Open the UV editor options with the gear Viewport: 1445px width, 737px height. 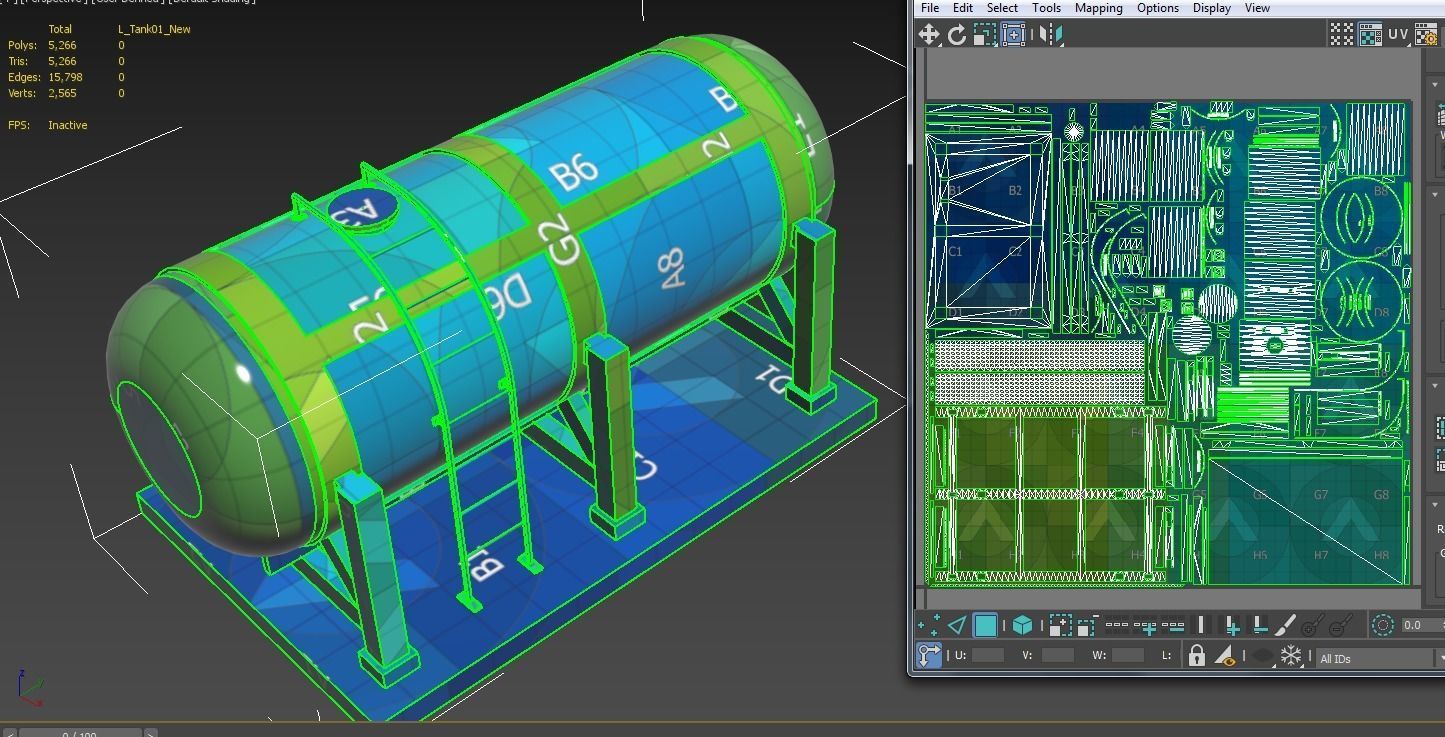(x=1428, y=36)
